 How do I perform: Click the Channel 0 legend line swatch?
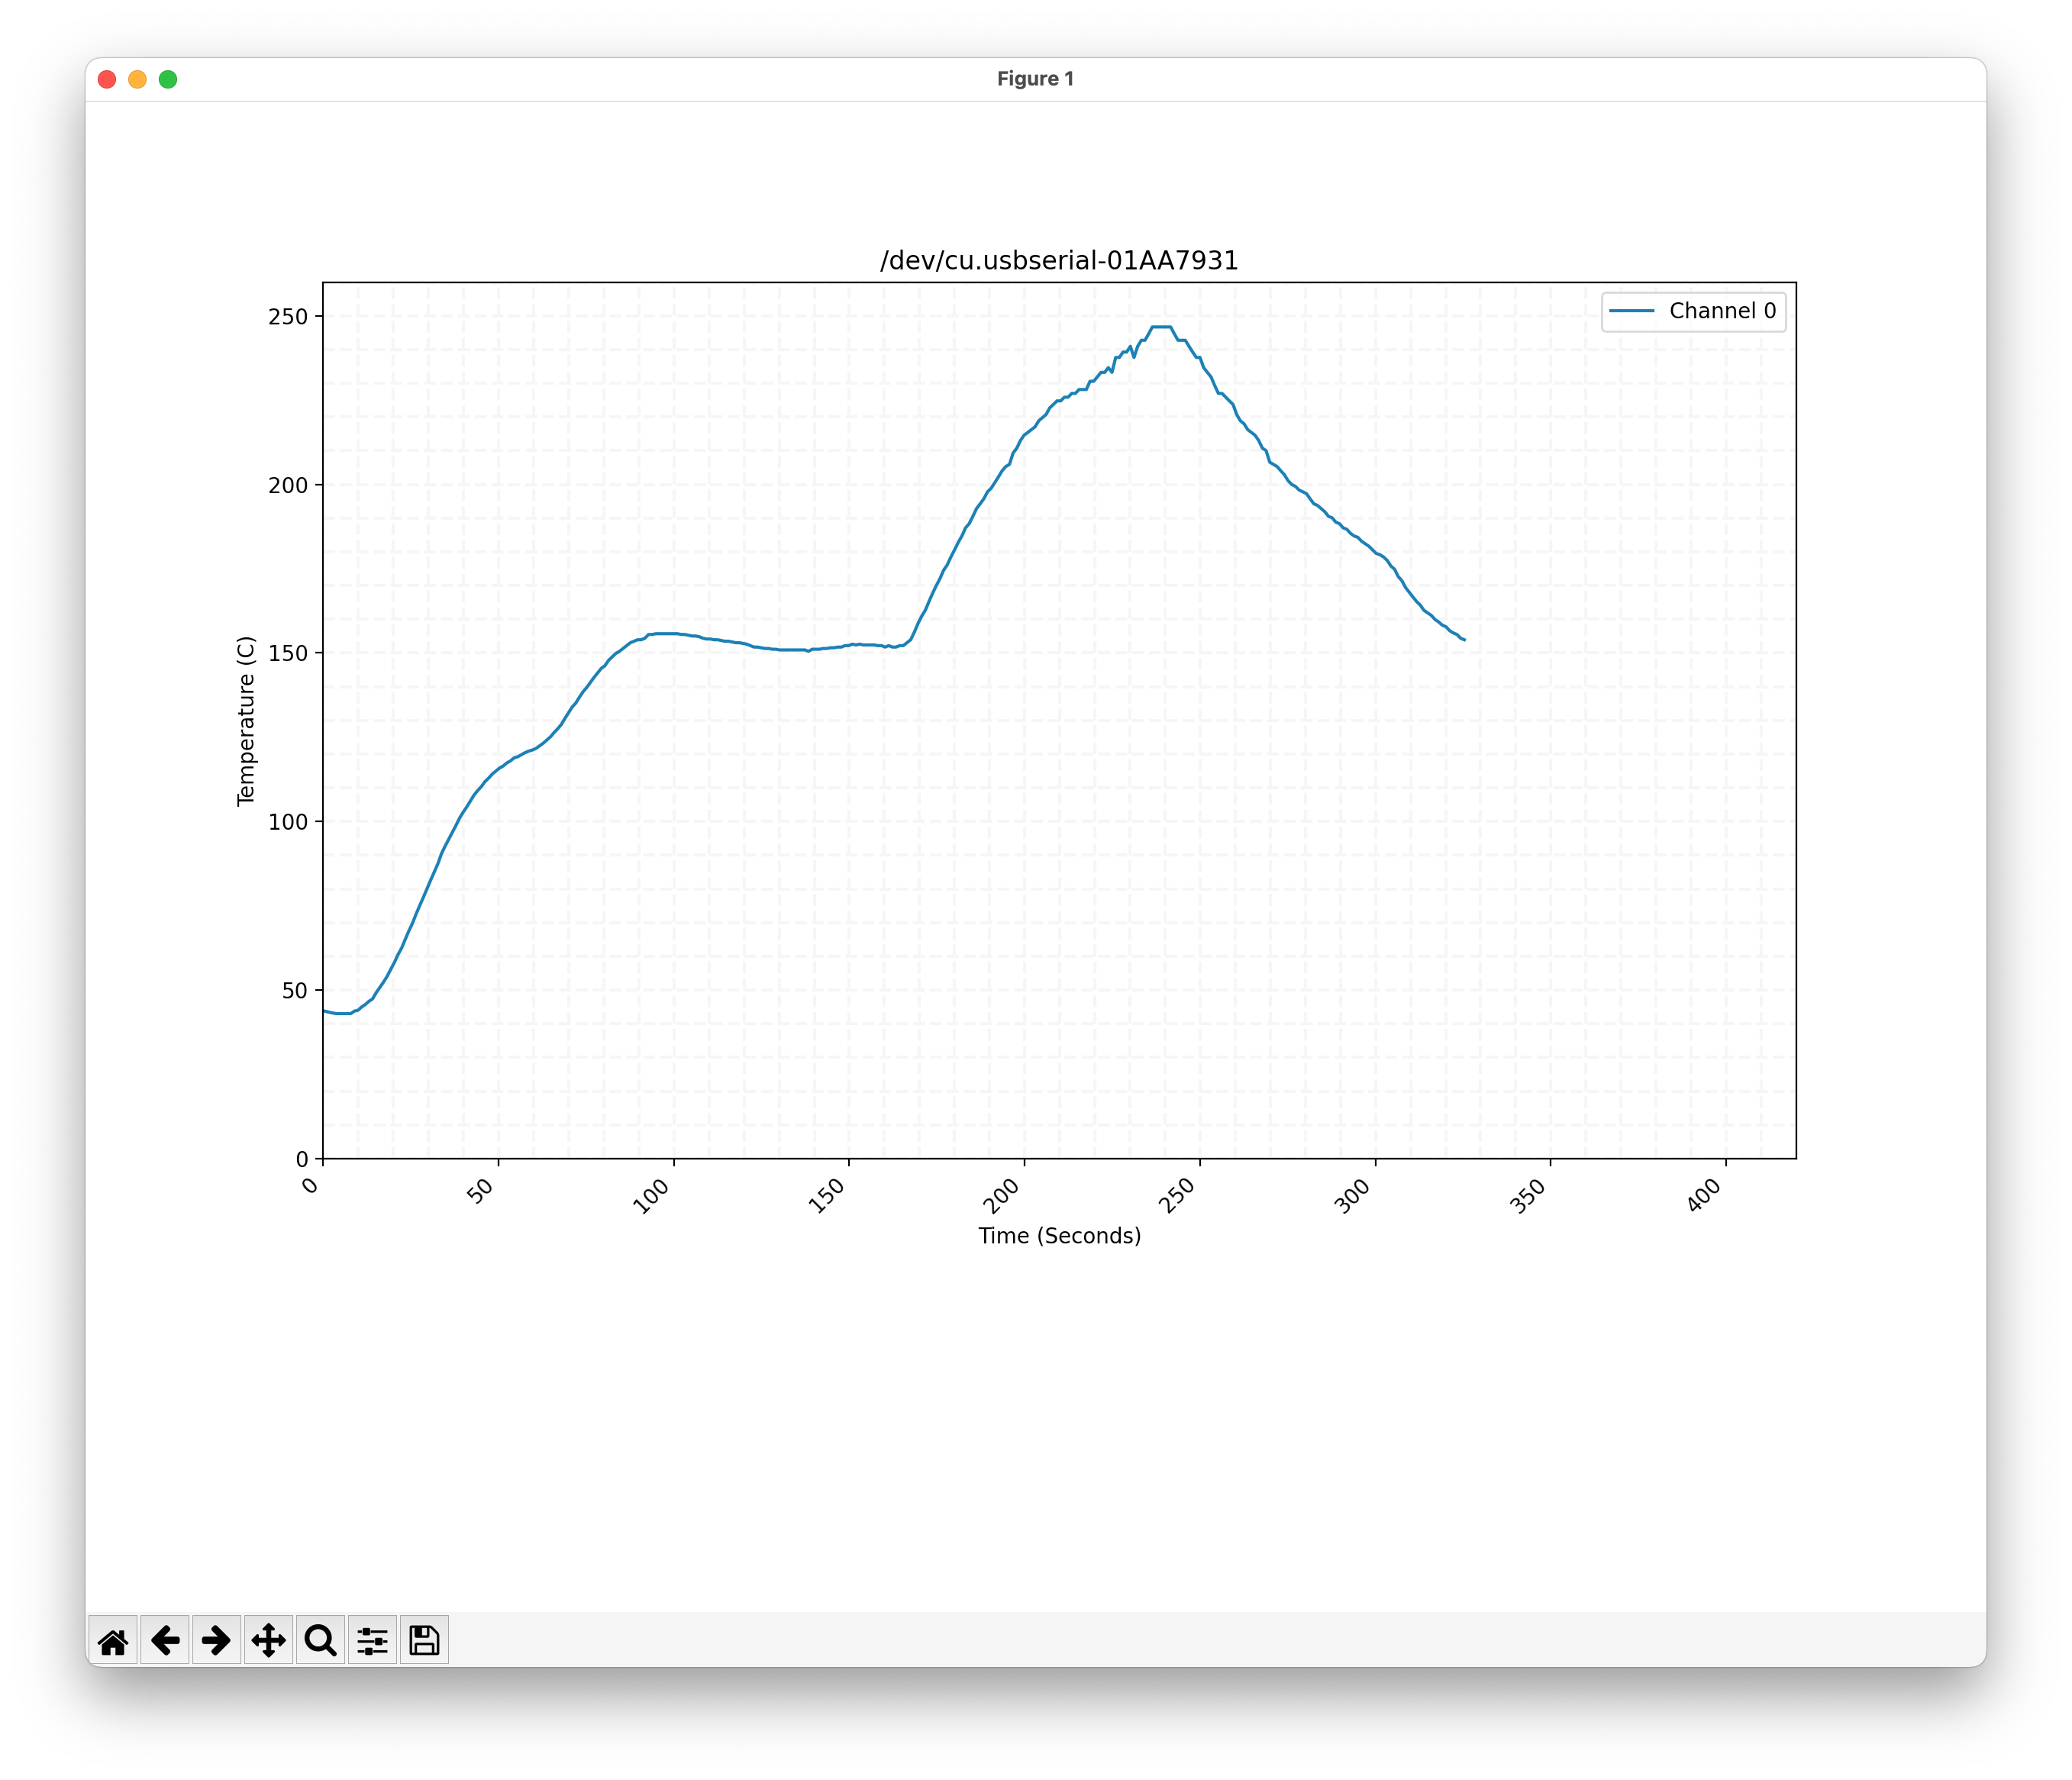pyautogui.click(x=1632, y=311)
